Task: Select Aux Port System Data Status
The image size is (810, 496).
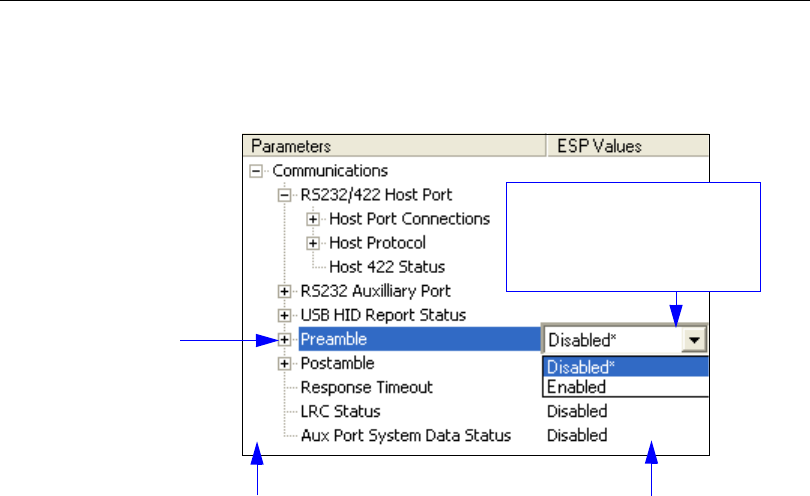Action: click(406, 435)
